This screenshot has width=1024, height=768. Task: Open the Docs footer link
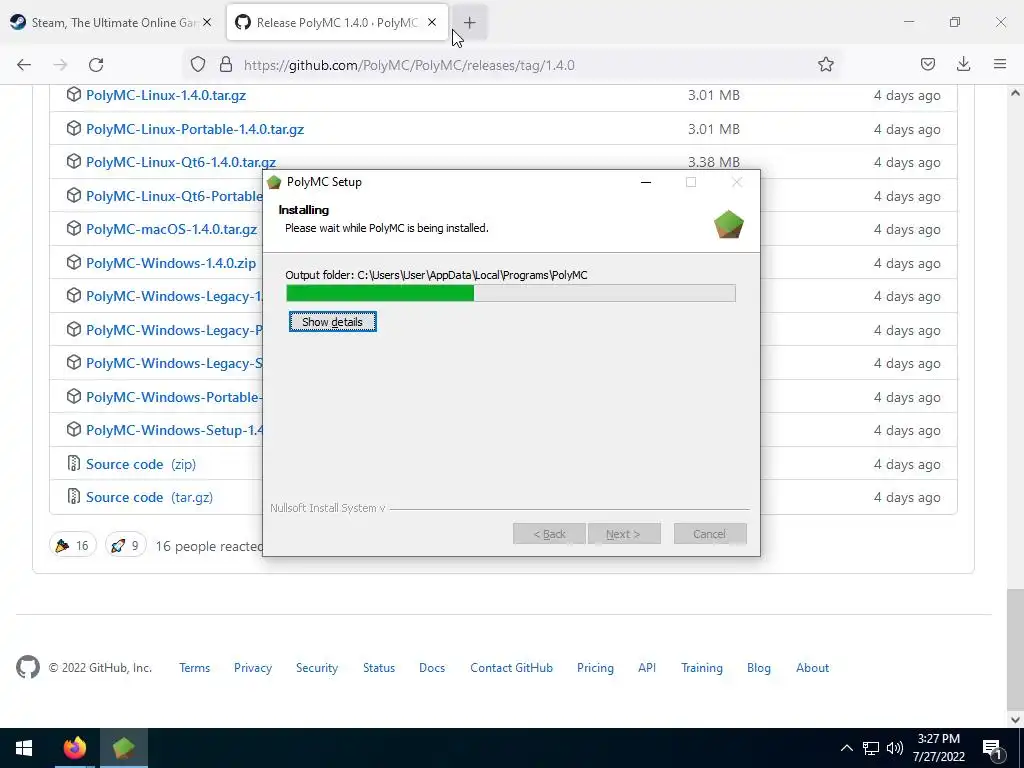[432, 668]
